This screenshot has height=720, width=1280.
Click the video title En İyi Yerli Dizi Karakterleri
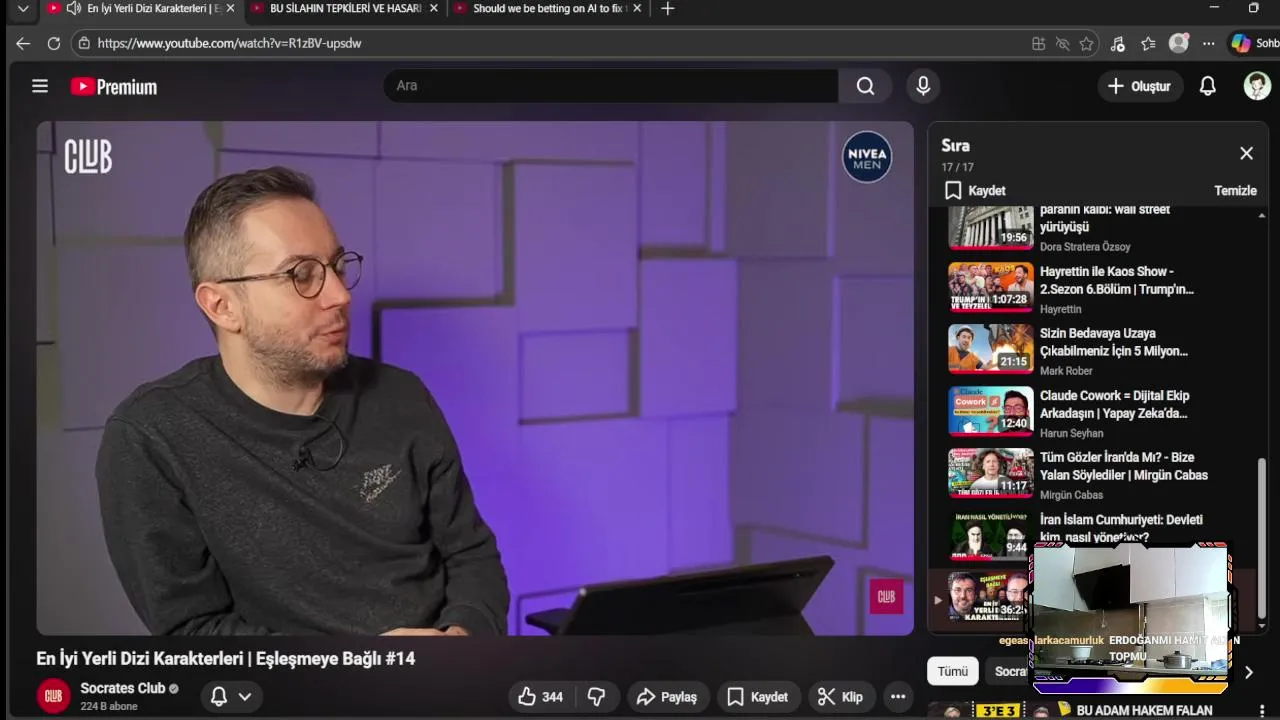point(225,658)
